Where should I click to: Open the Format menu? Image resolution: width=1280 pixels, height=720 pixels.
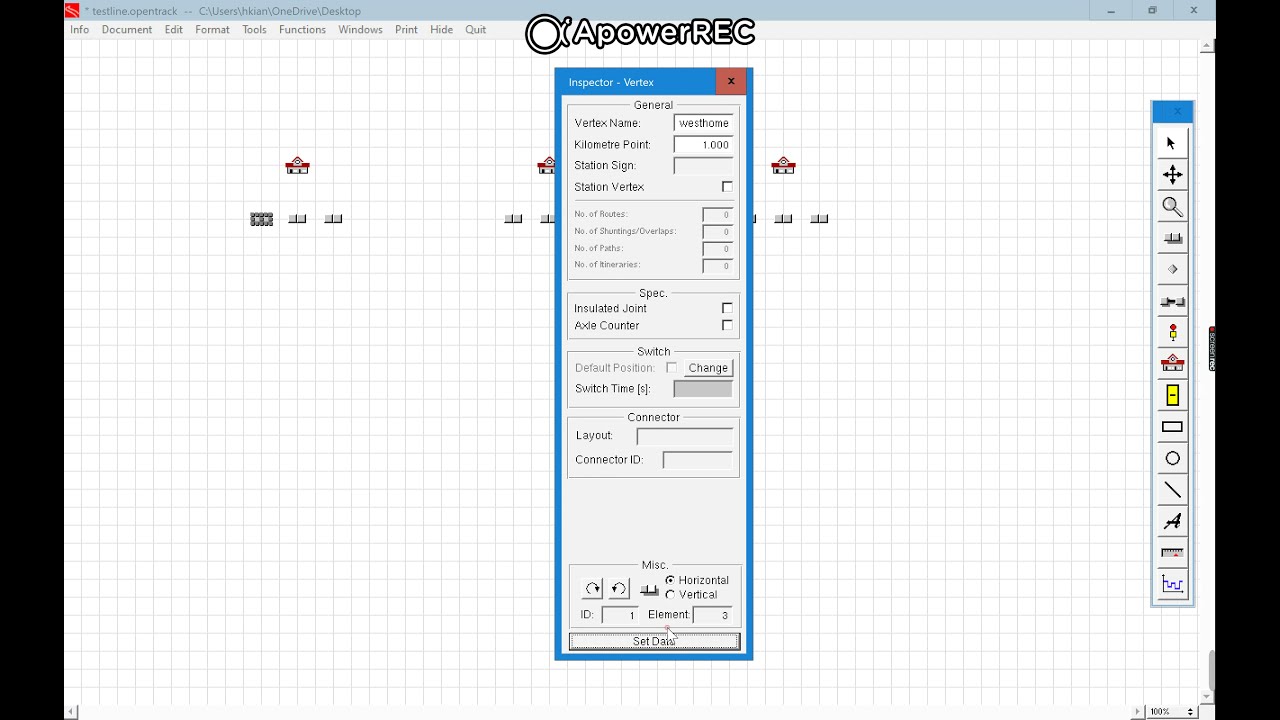pyautogui.click(x=212, y=30)
